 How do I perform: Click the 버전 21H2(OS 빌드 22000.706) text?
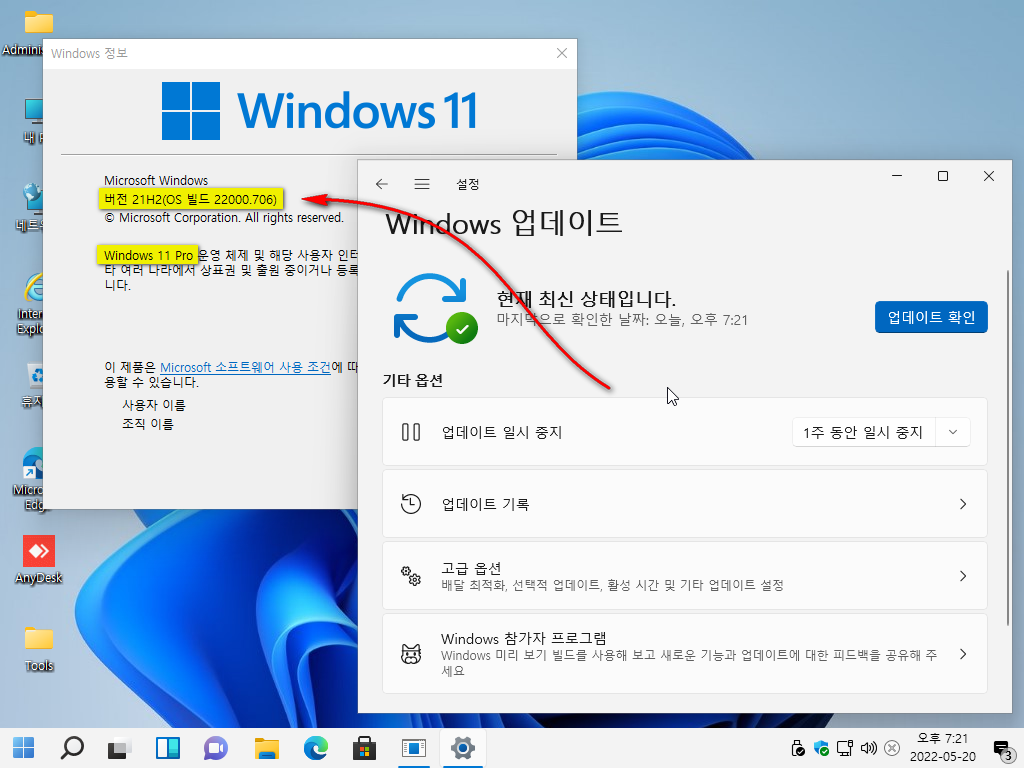pos(191,199)
